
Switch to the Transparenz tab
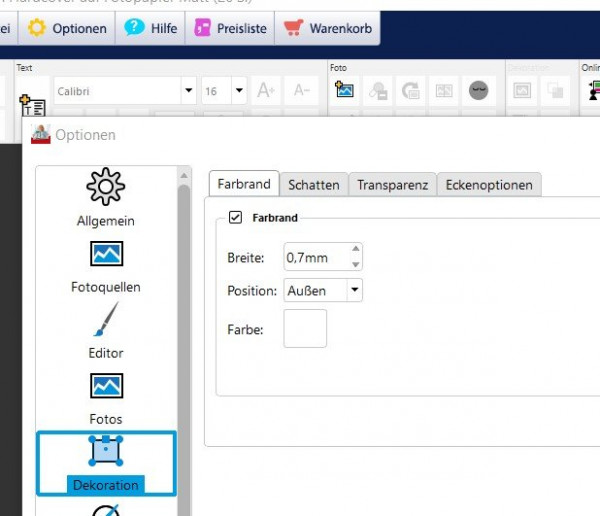coord(393,185)
